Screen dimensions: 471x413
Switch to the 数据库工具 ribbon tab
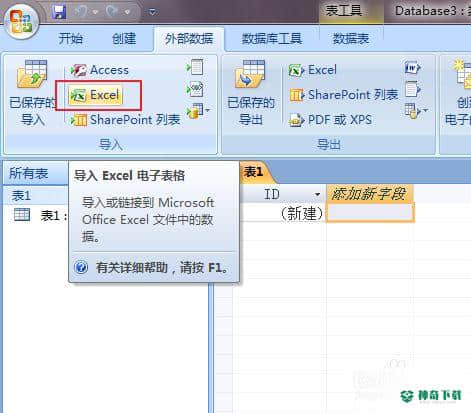pyautogui.click(x=272, y=39)
